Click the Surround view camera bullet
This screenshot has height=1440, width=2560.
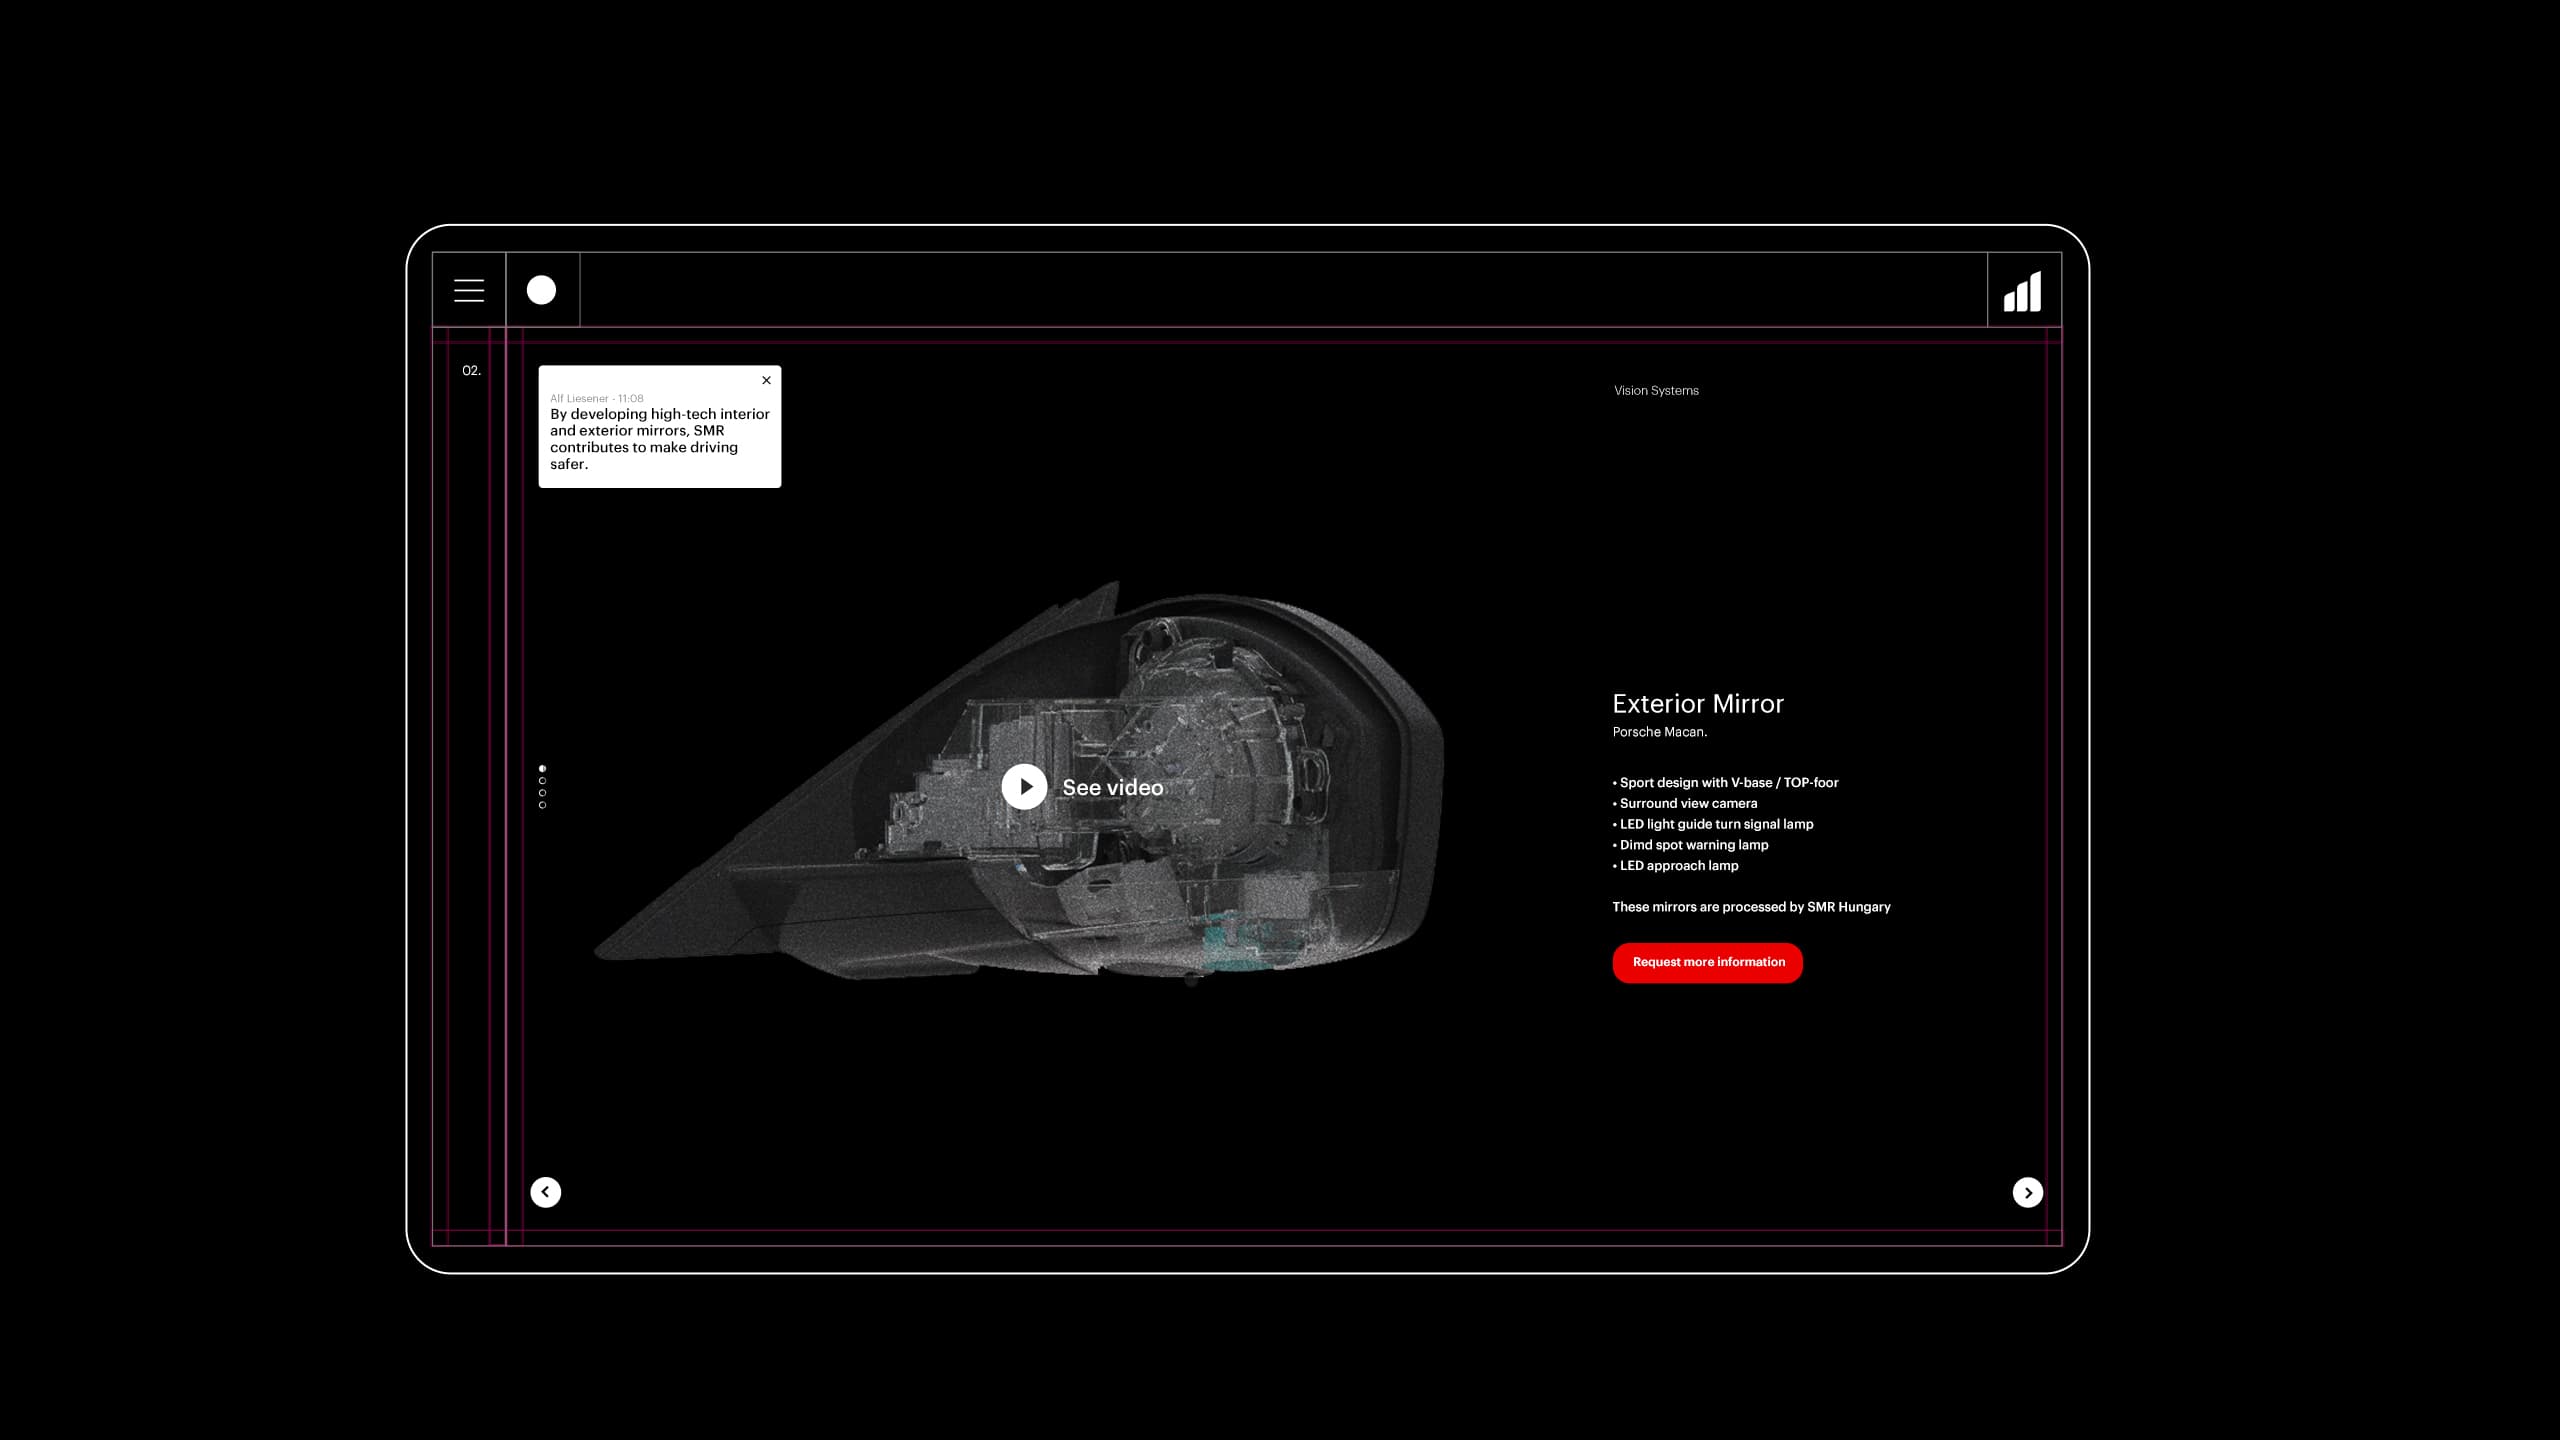tap(1687, 804)
